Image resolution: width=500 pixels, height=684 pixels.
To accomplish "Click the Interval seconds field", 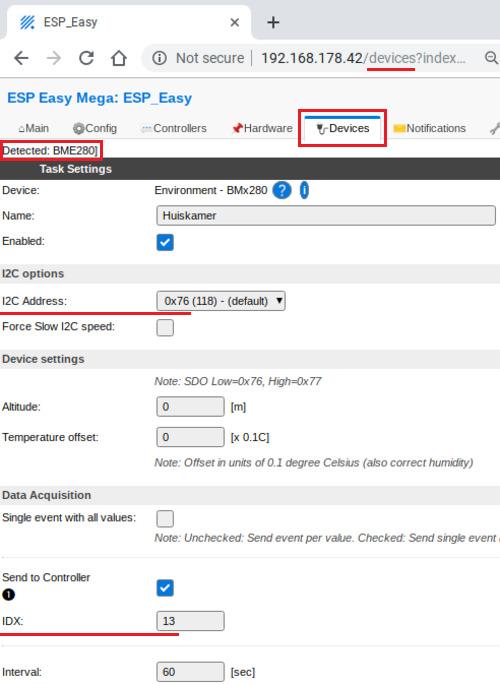I will [190, 672].
